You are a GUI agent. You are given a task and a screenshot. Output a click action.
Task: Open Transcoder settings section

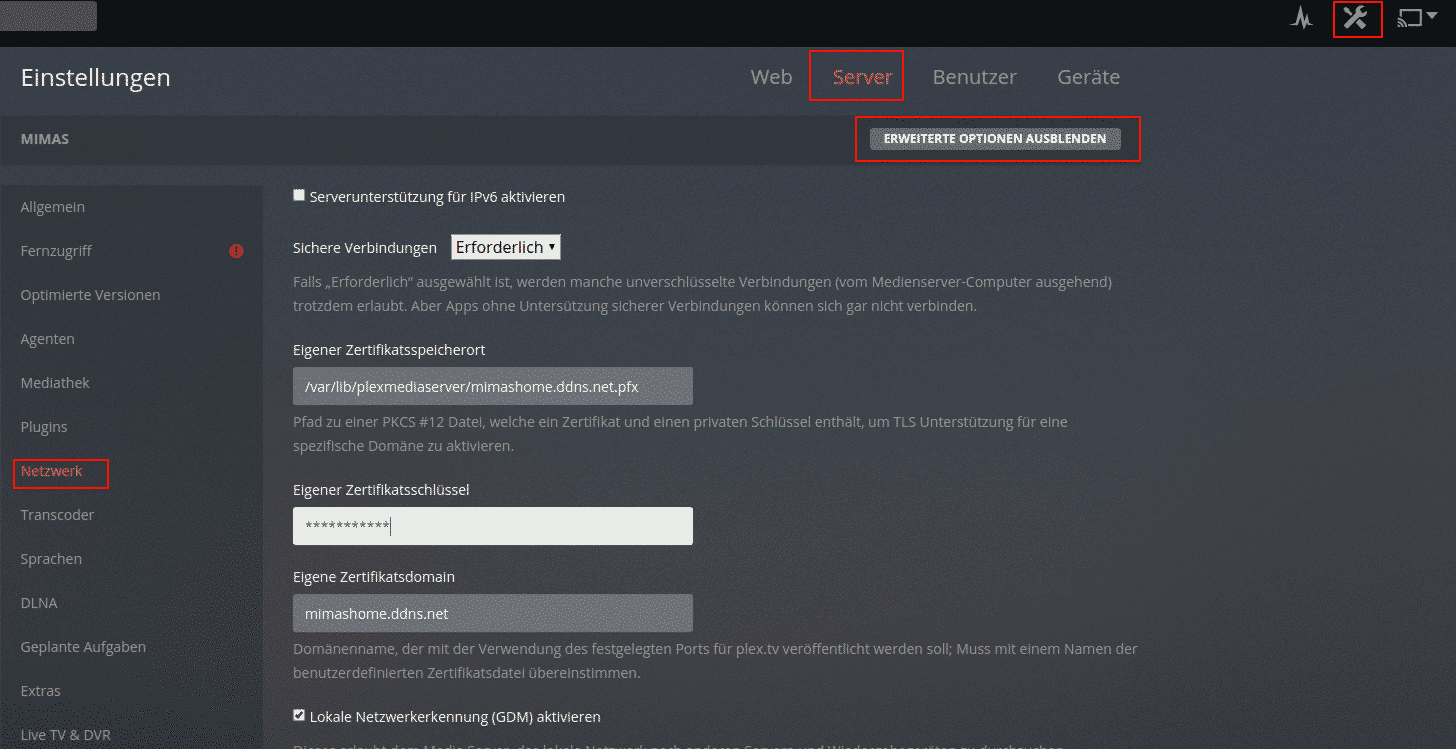57,515
